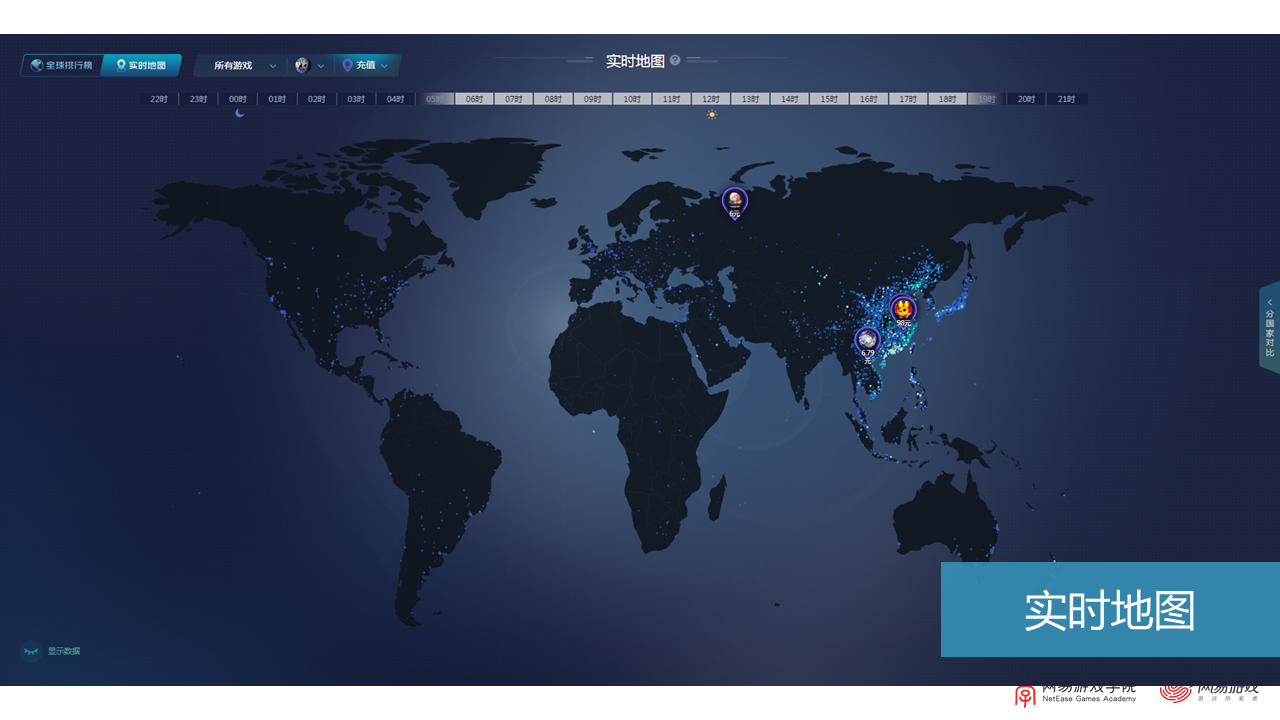Expand the 所有游戏 games dropdown

pyautogui.click(x=243, y=66)
